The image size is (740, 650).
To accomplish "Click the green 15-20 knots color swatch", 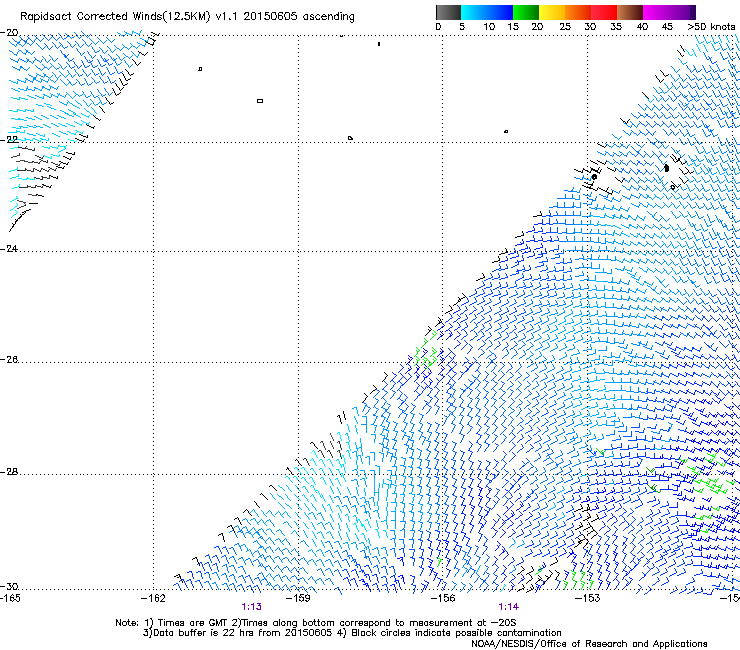I will pyautogui.click(x=526, y=12).
